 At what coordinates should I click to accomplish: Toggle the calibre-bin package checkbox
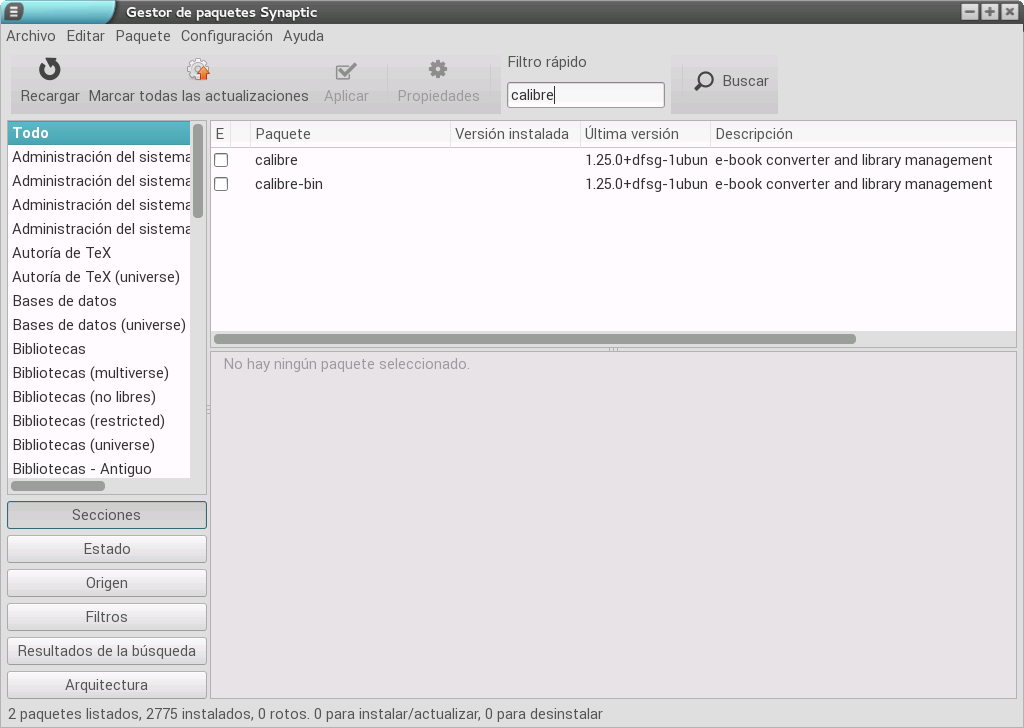click(x=221, y=184)
